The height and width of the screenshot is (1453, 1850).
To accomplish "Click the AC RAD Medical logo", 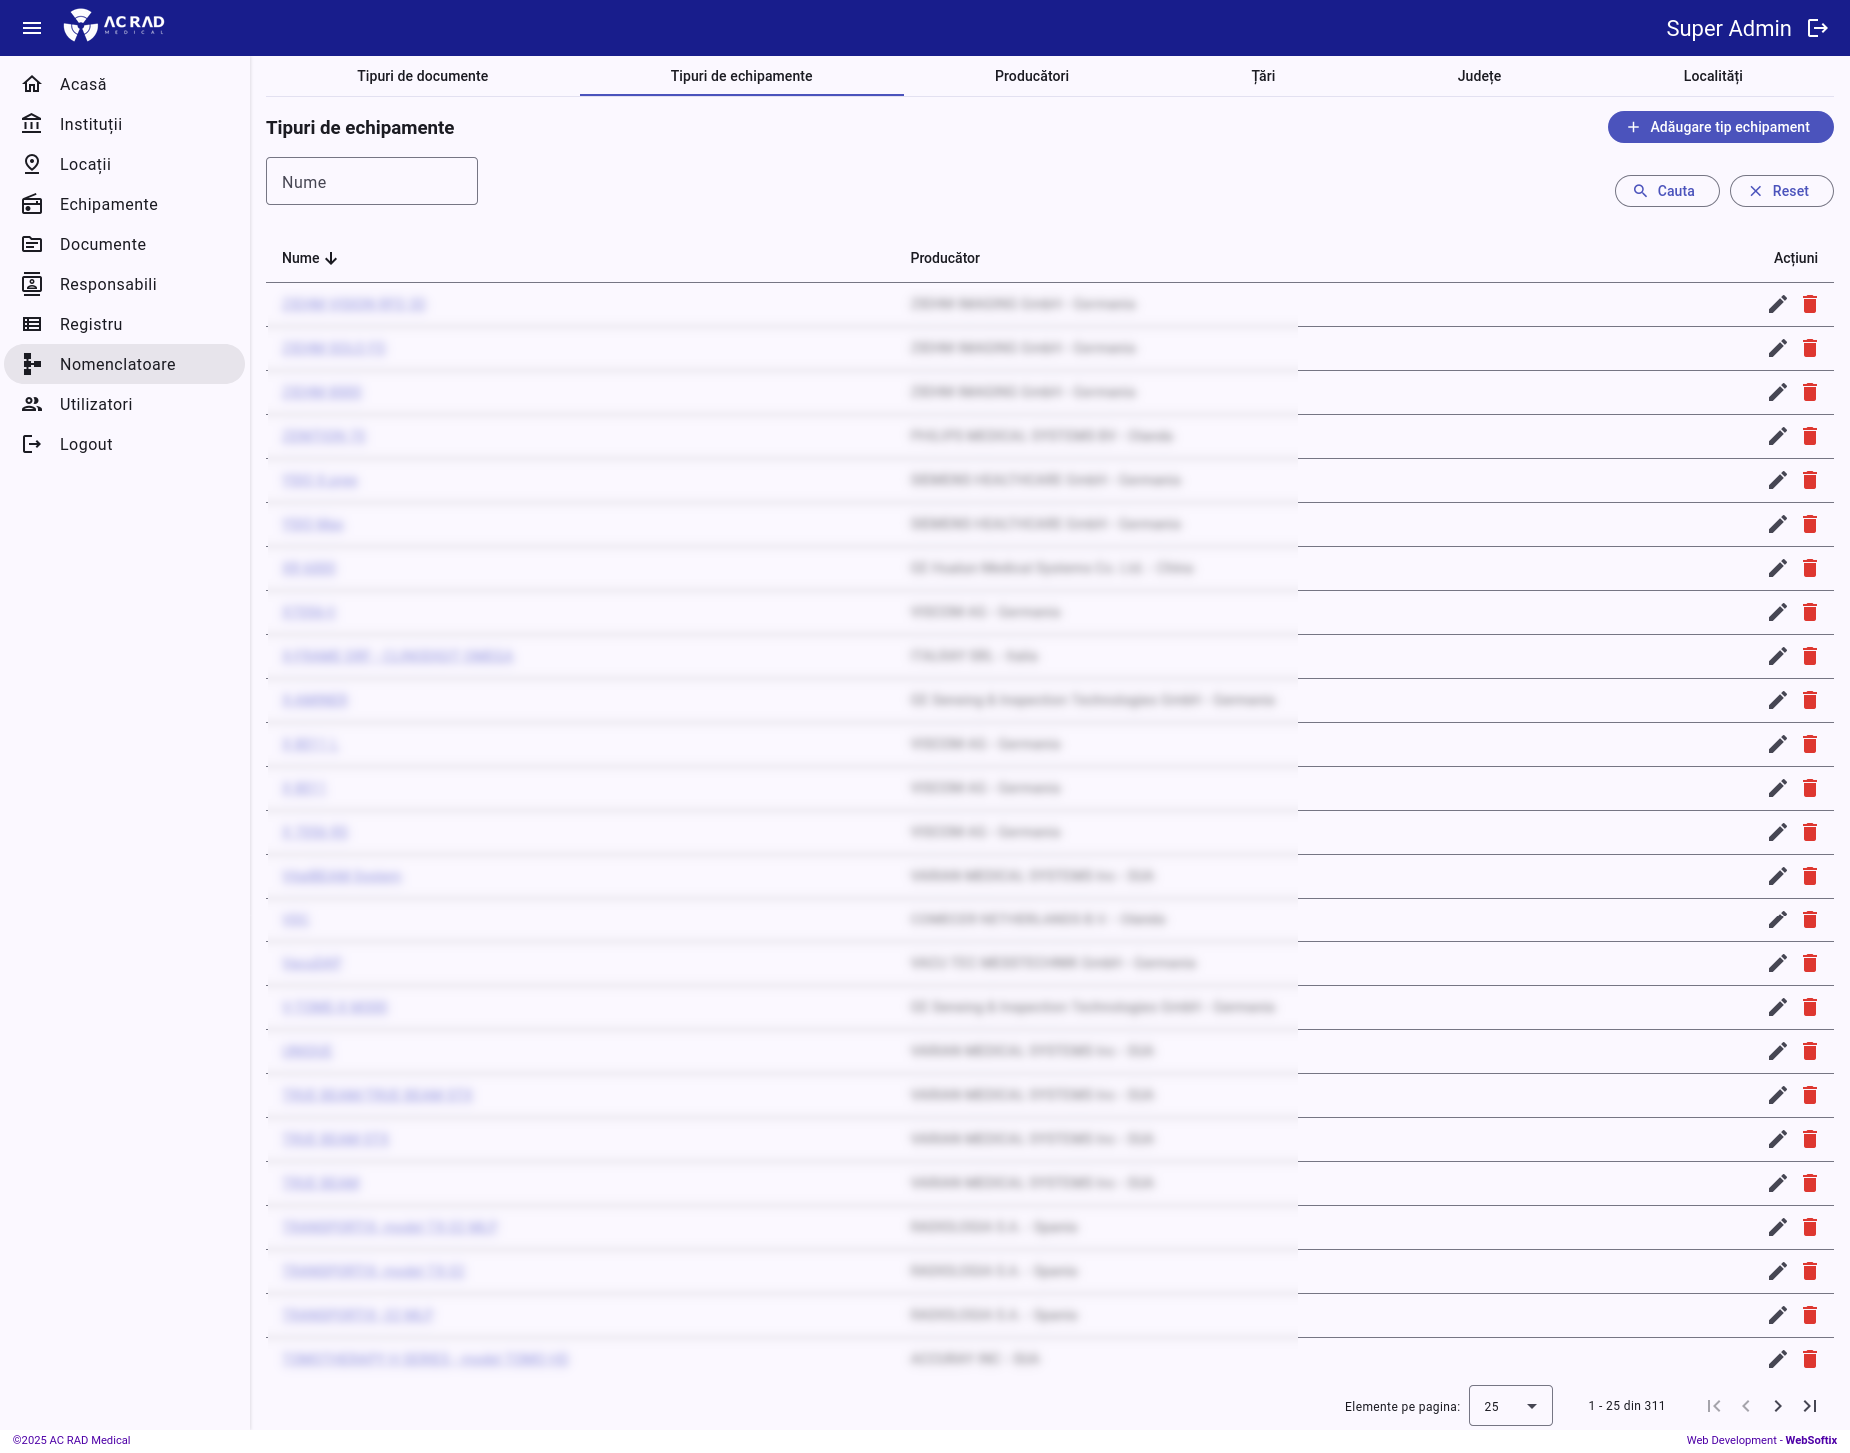I will click(114, 26).
